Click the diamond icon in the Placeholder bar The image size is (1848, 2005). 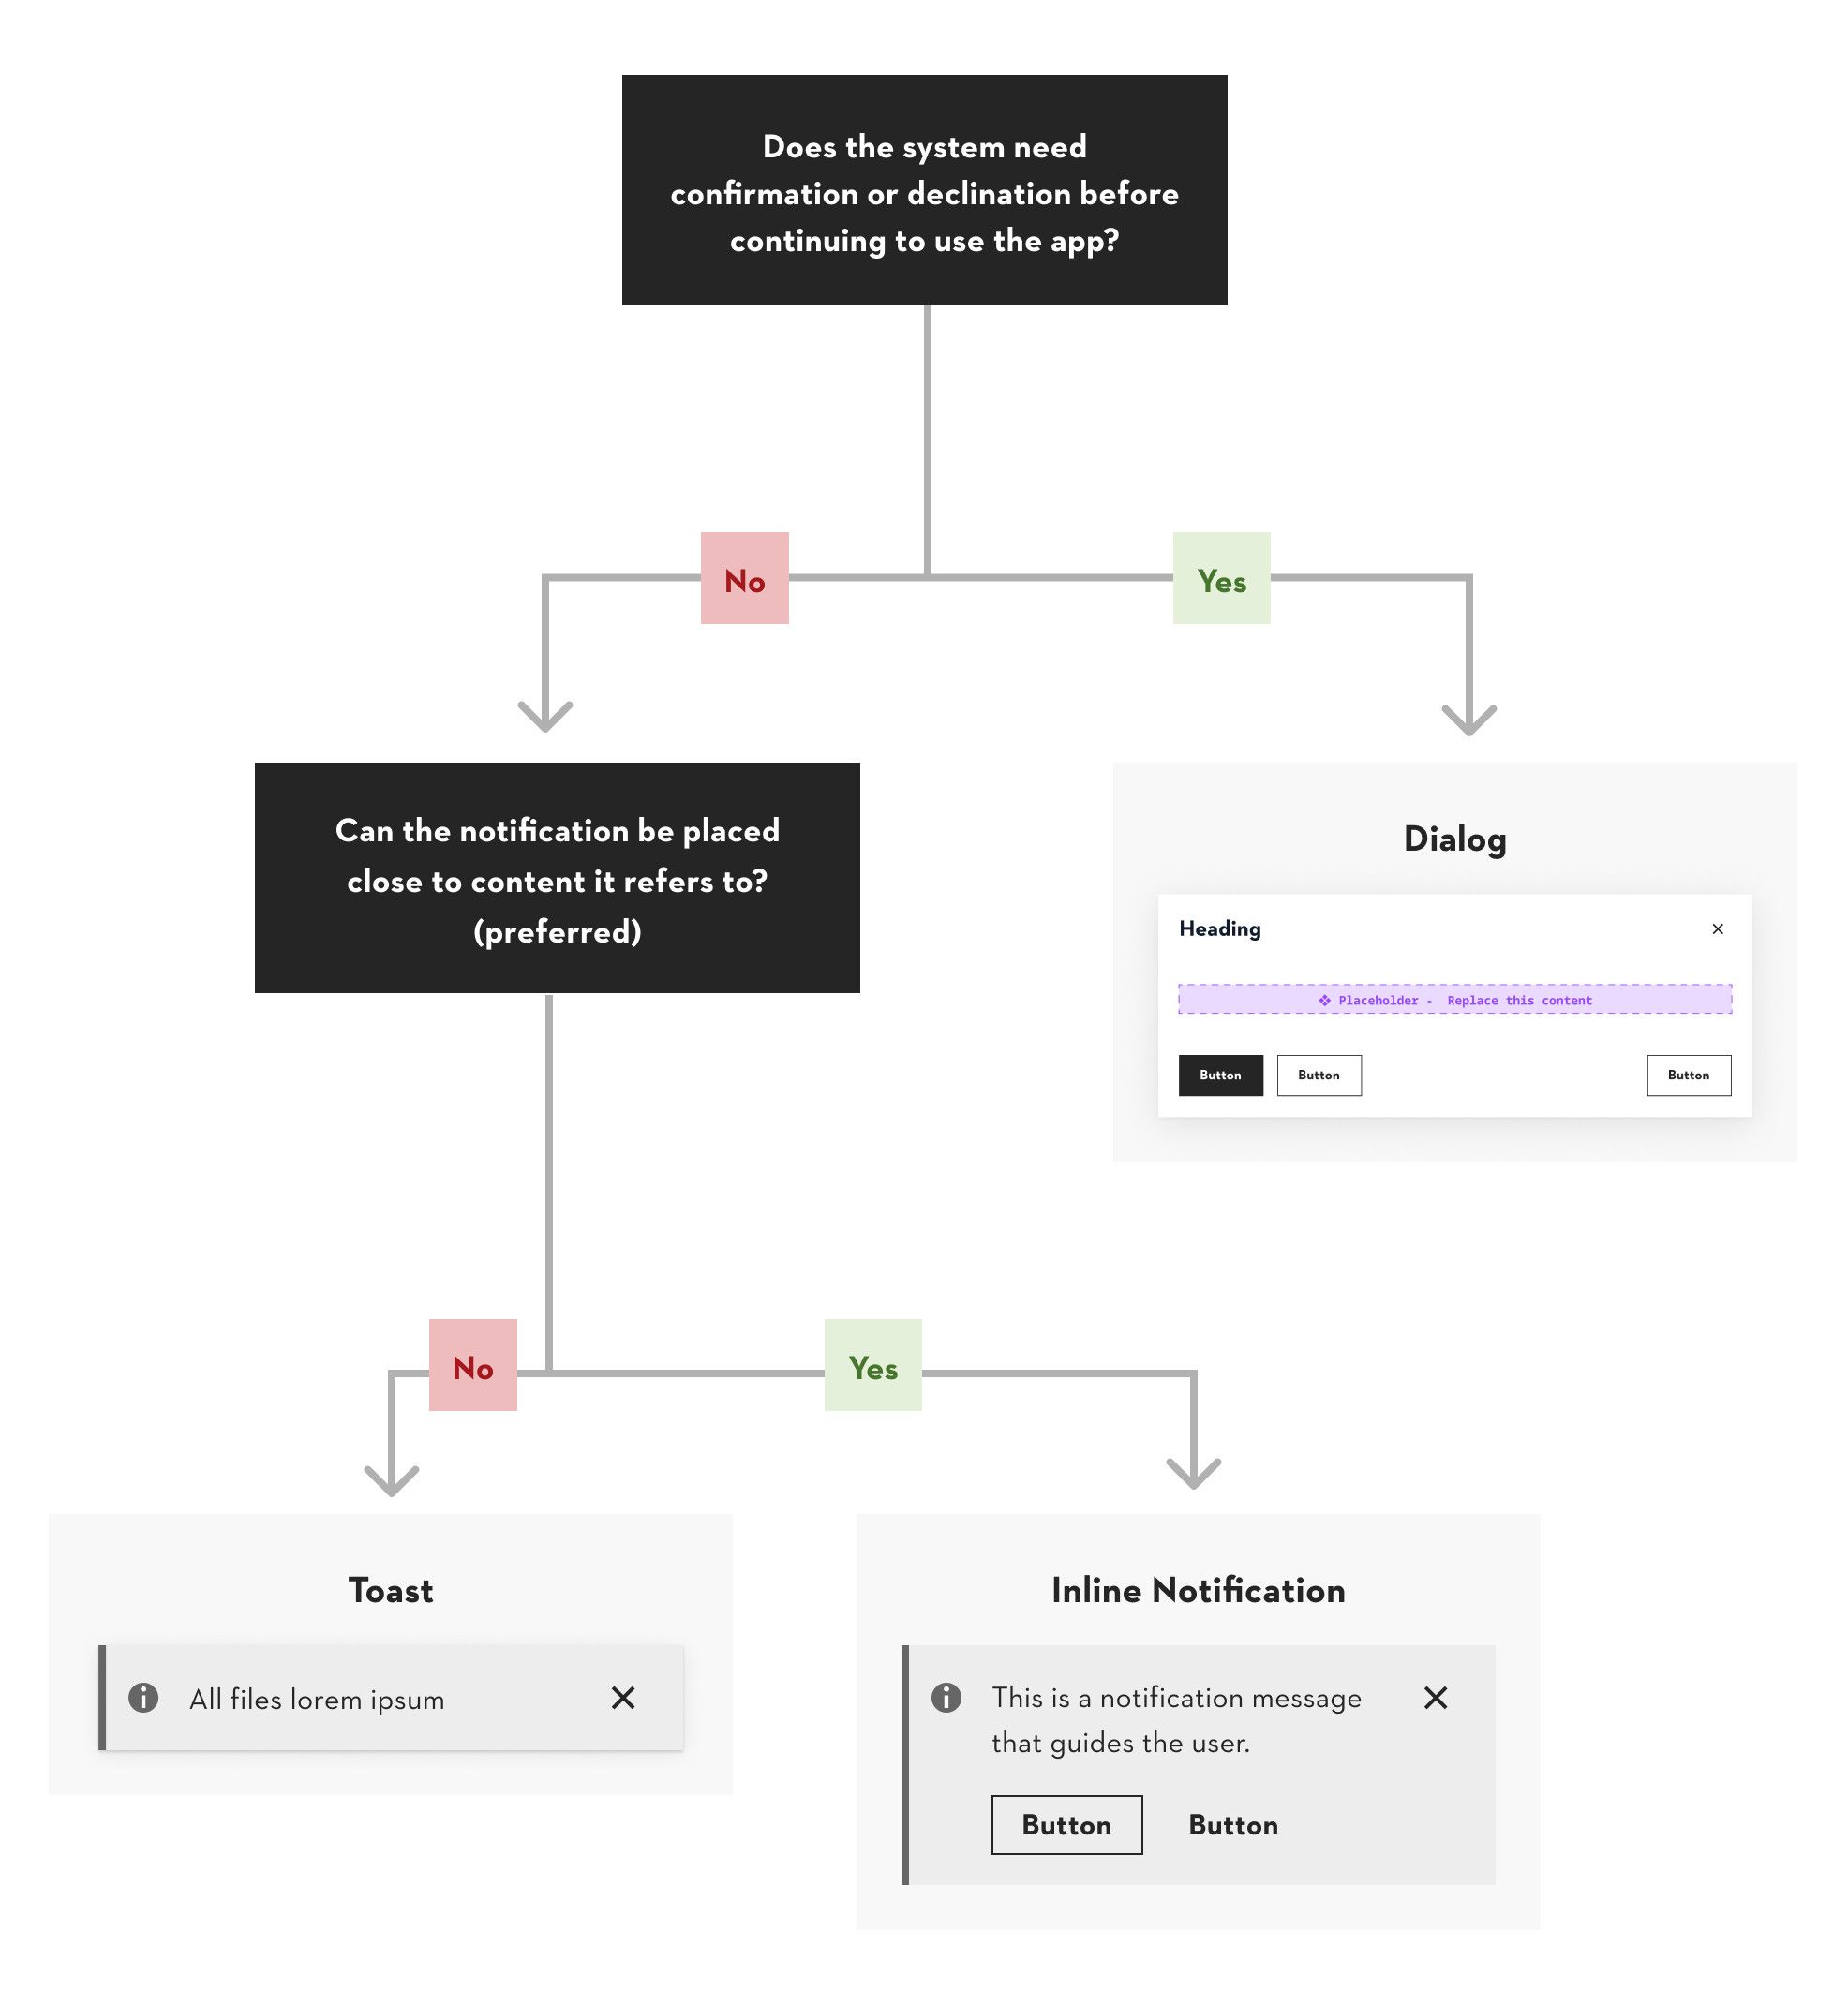point(1324,1000)
